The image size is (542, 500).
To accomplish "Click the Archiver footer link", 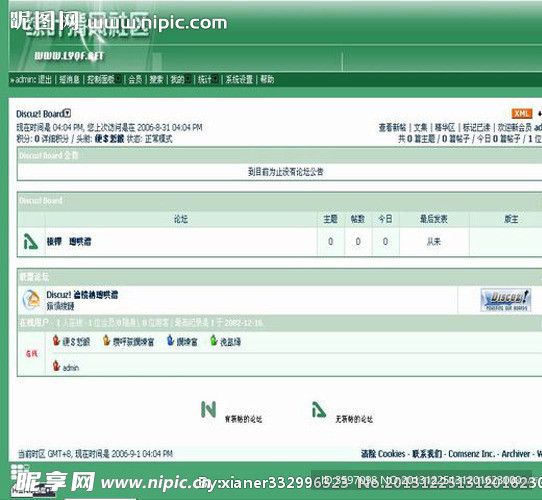I will [x=516, y=454].
